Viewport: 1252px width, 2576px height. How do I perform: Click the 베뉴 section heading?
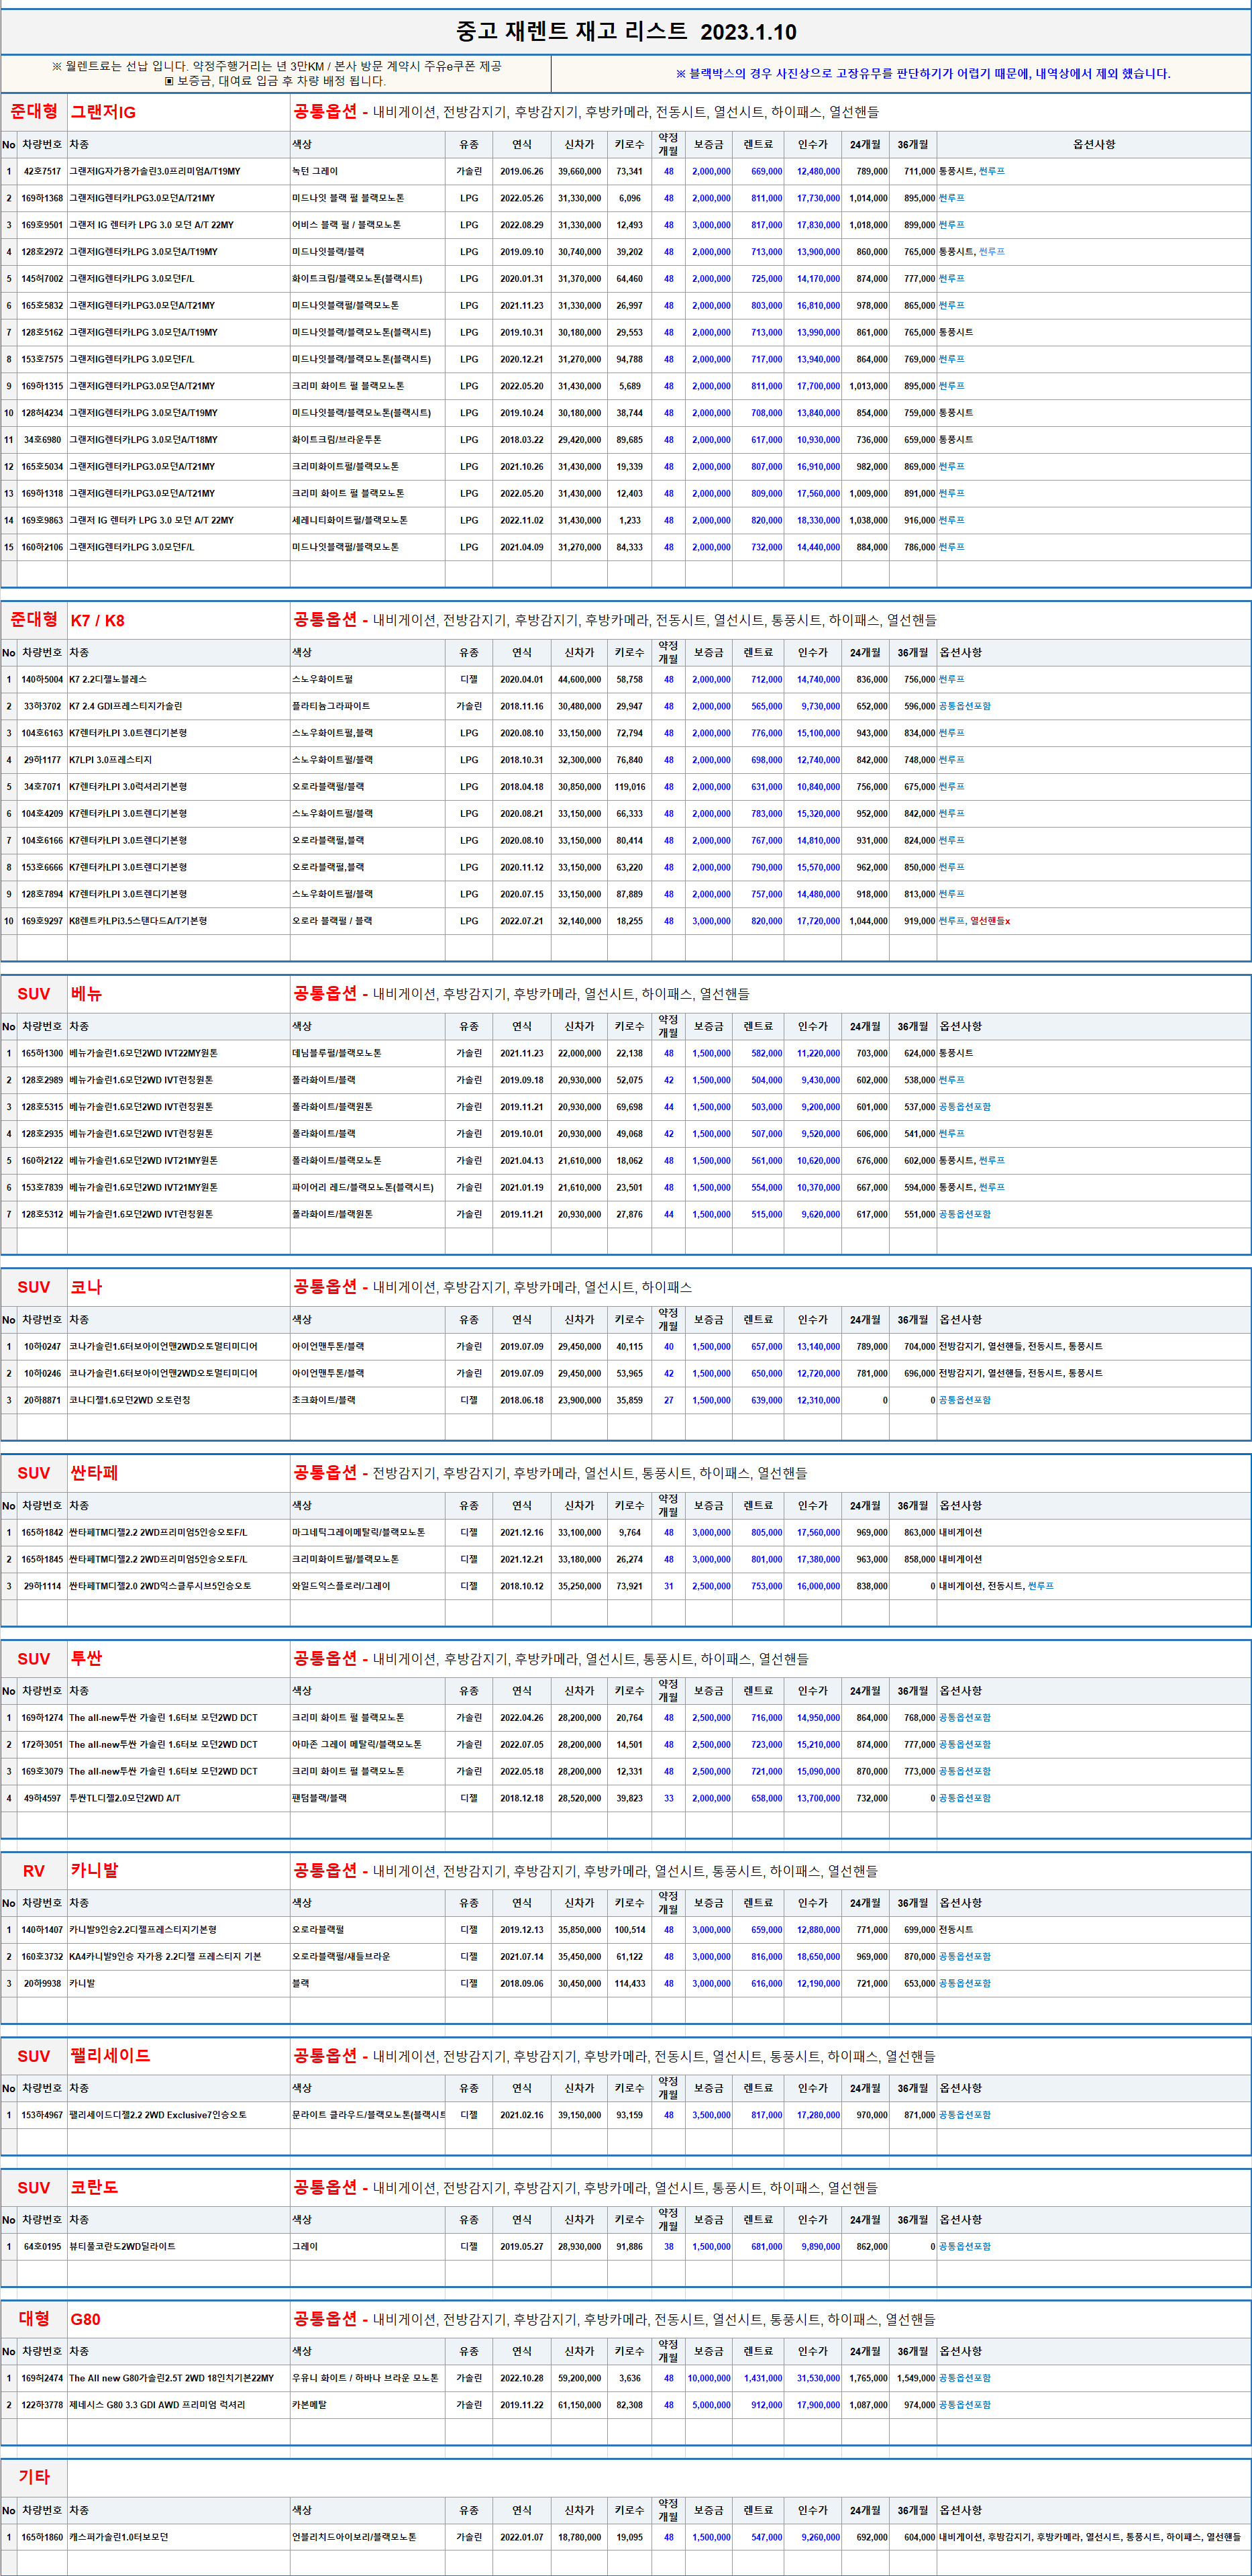[x=86, y=993]
